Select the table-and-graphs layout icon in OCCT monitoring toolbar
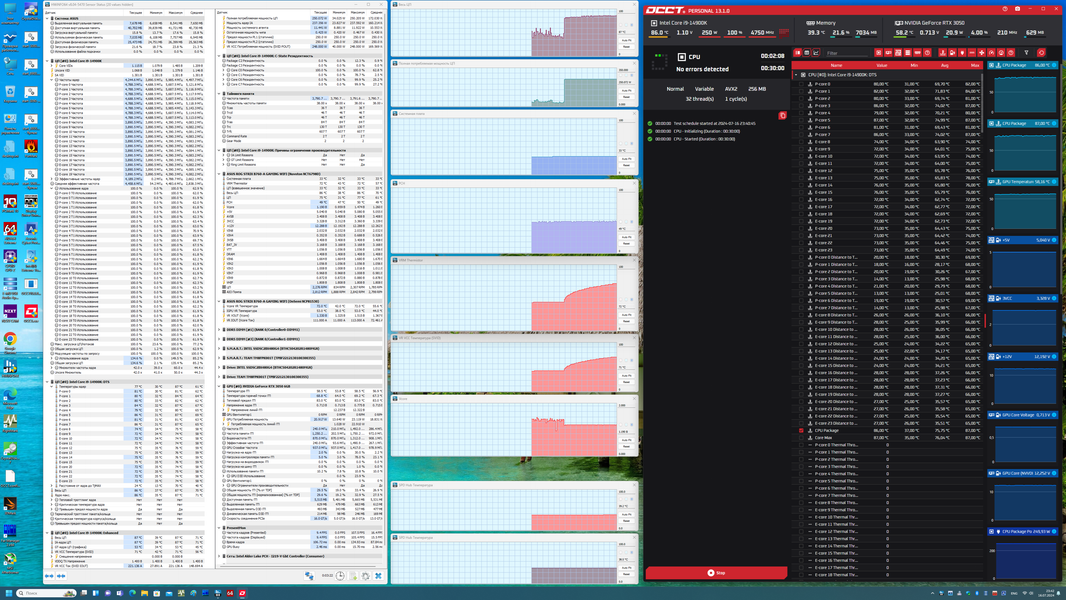This screenshot has height=600, width=1066. click(x=797, y=52)
